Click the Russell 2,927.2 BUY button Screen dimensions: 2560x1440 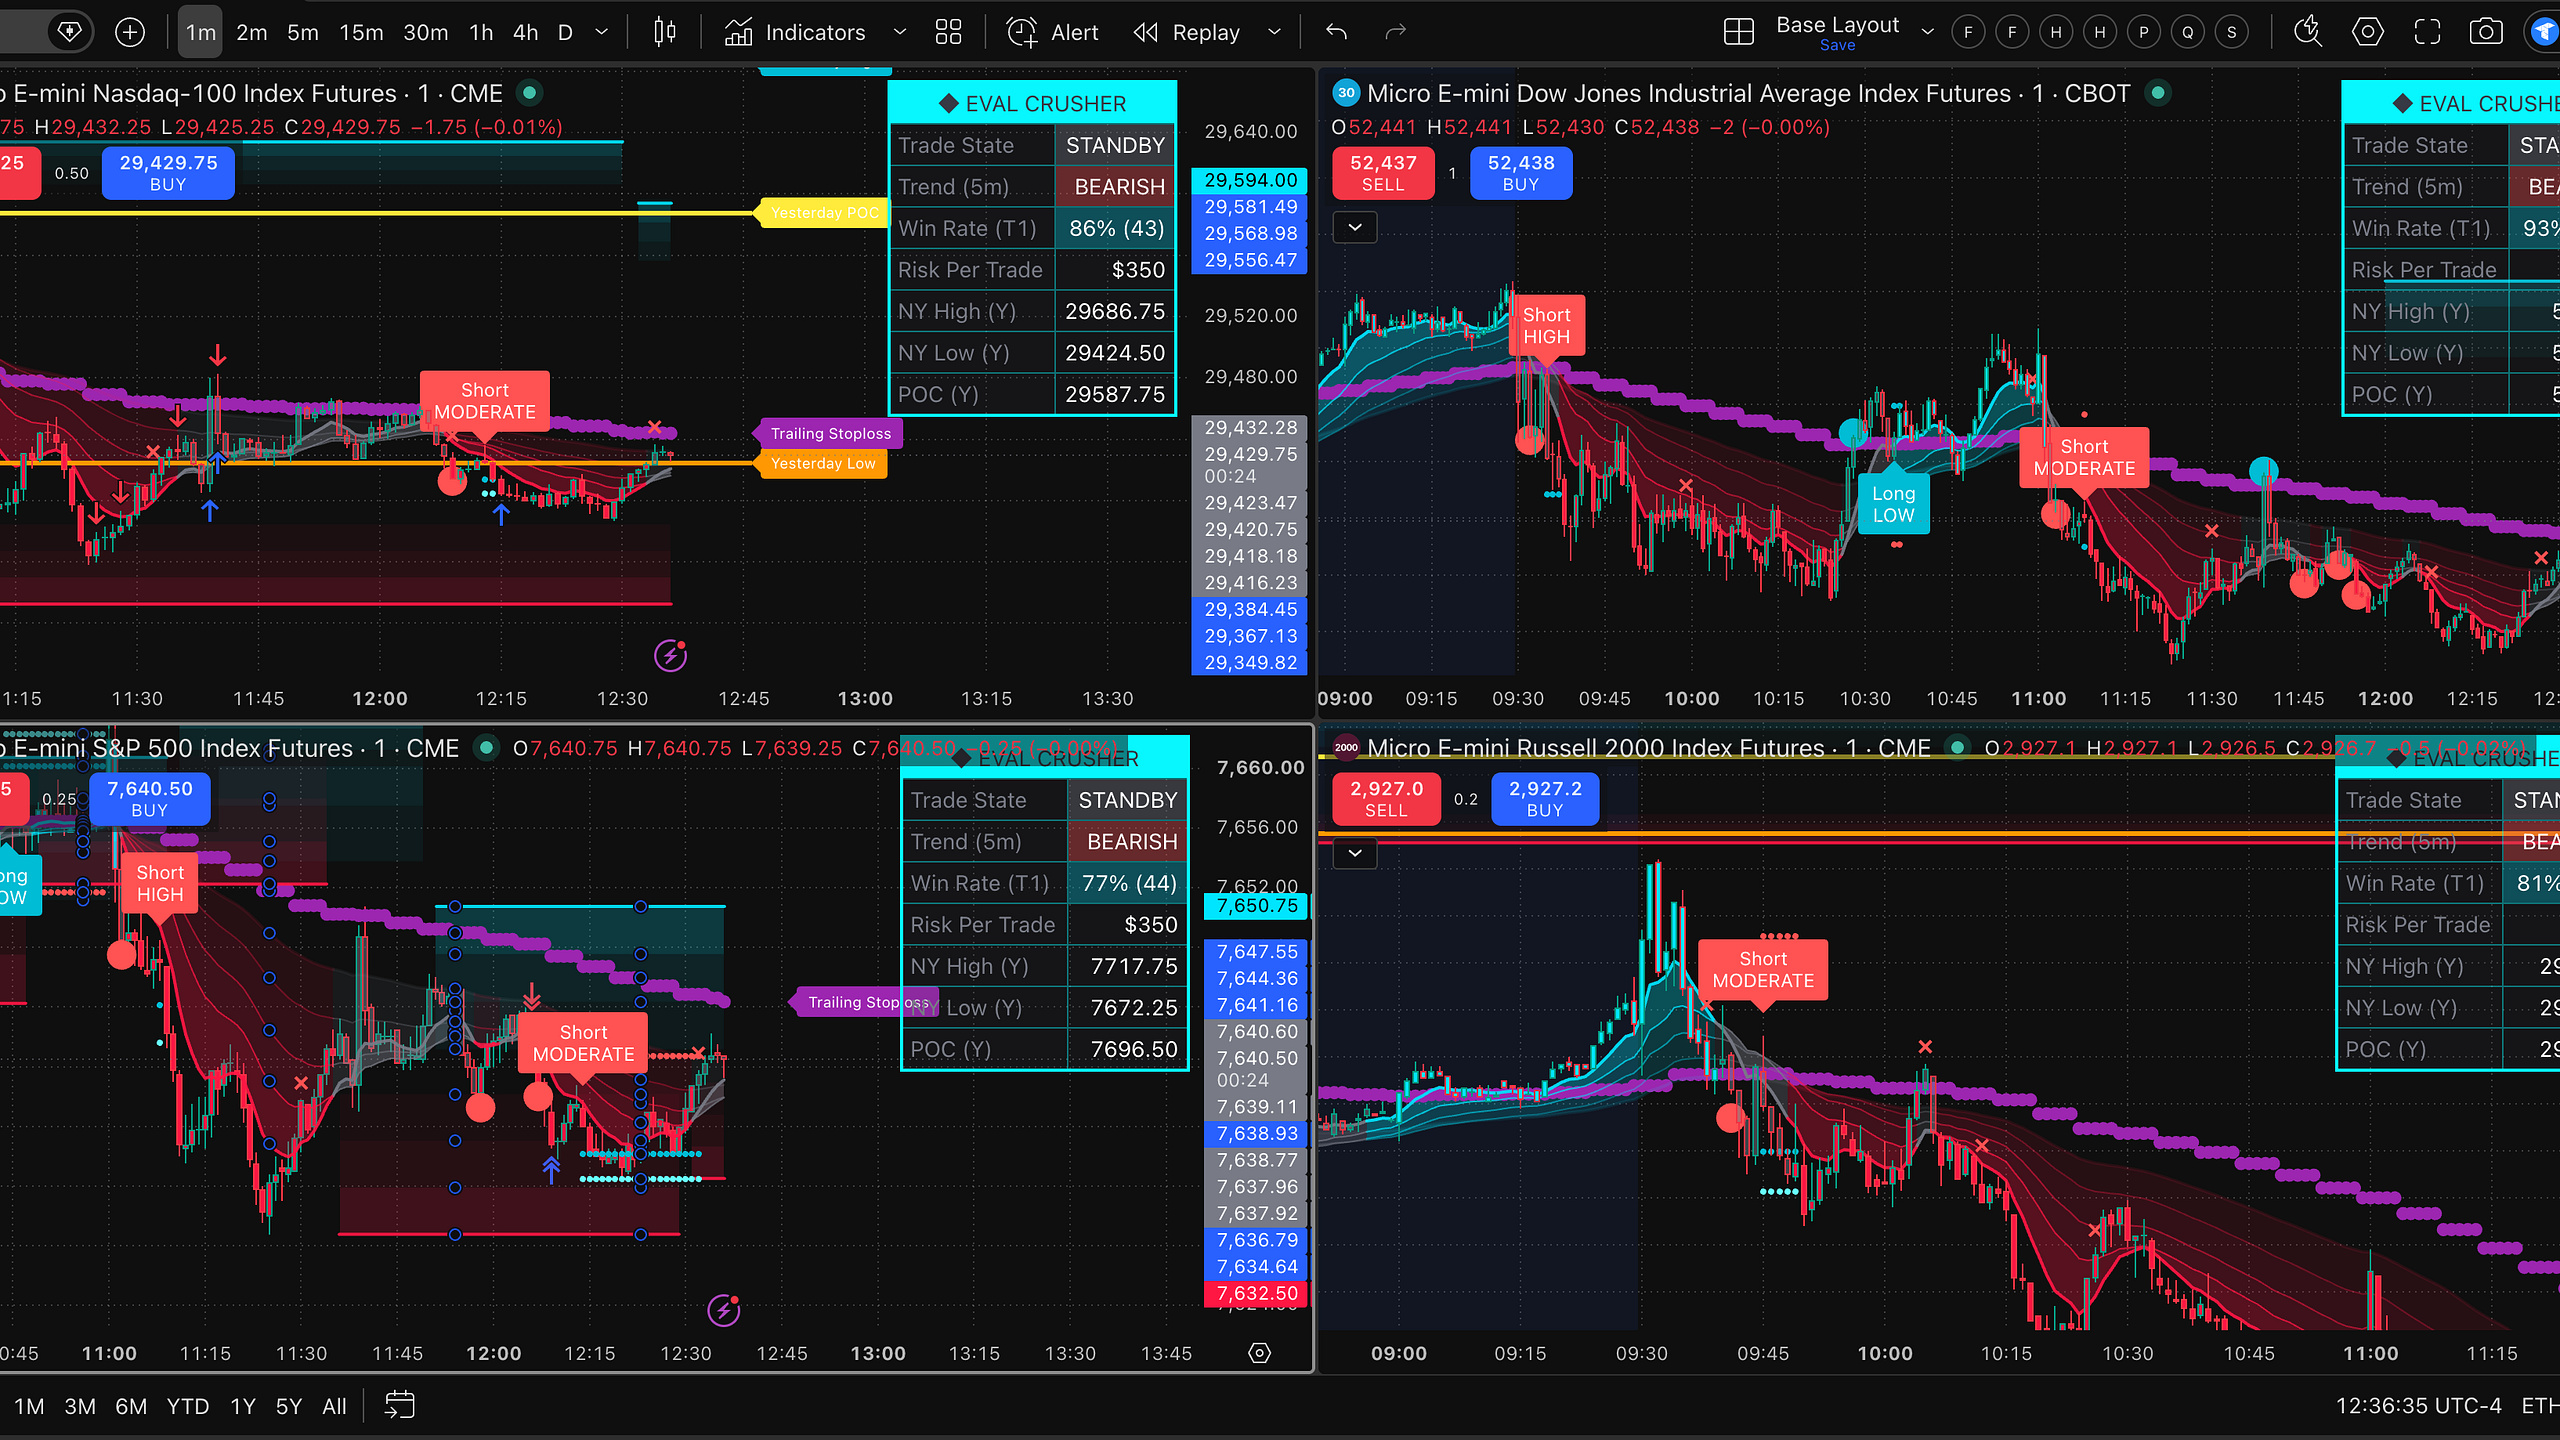click(x=1544, y=798)
